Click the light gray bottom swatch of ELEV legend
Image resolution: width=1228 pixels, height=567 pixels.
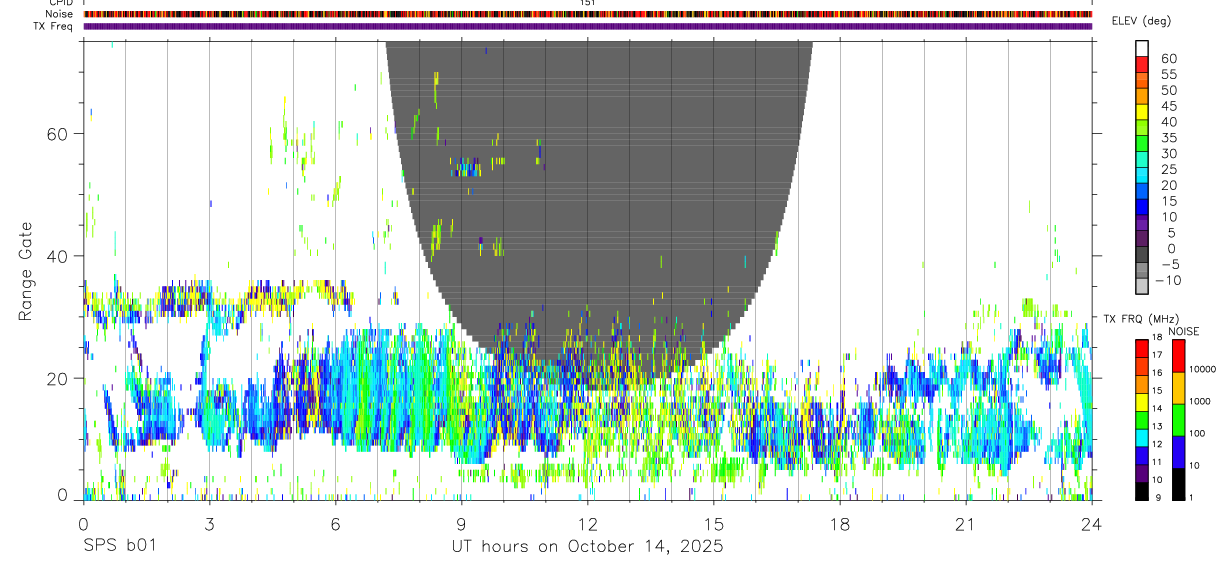pyautogui.click(x=1142, y=287)
